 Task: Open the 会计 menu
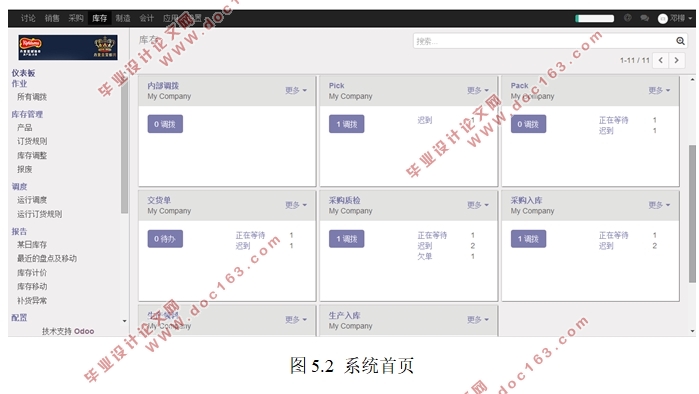(147, 18)
